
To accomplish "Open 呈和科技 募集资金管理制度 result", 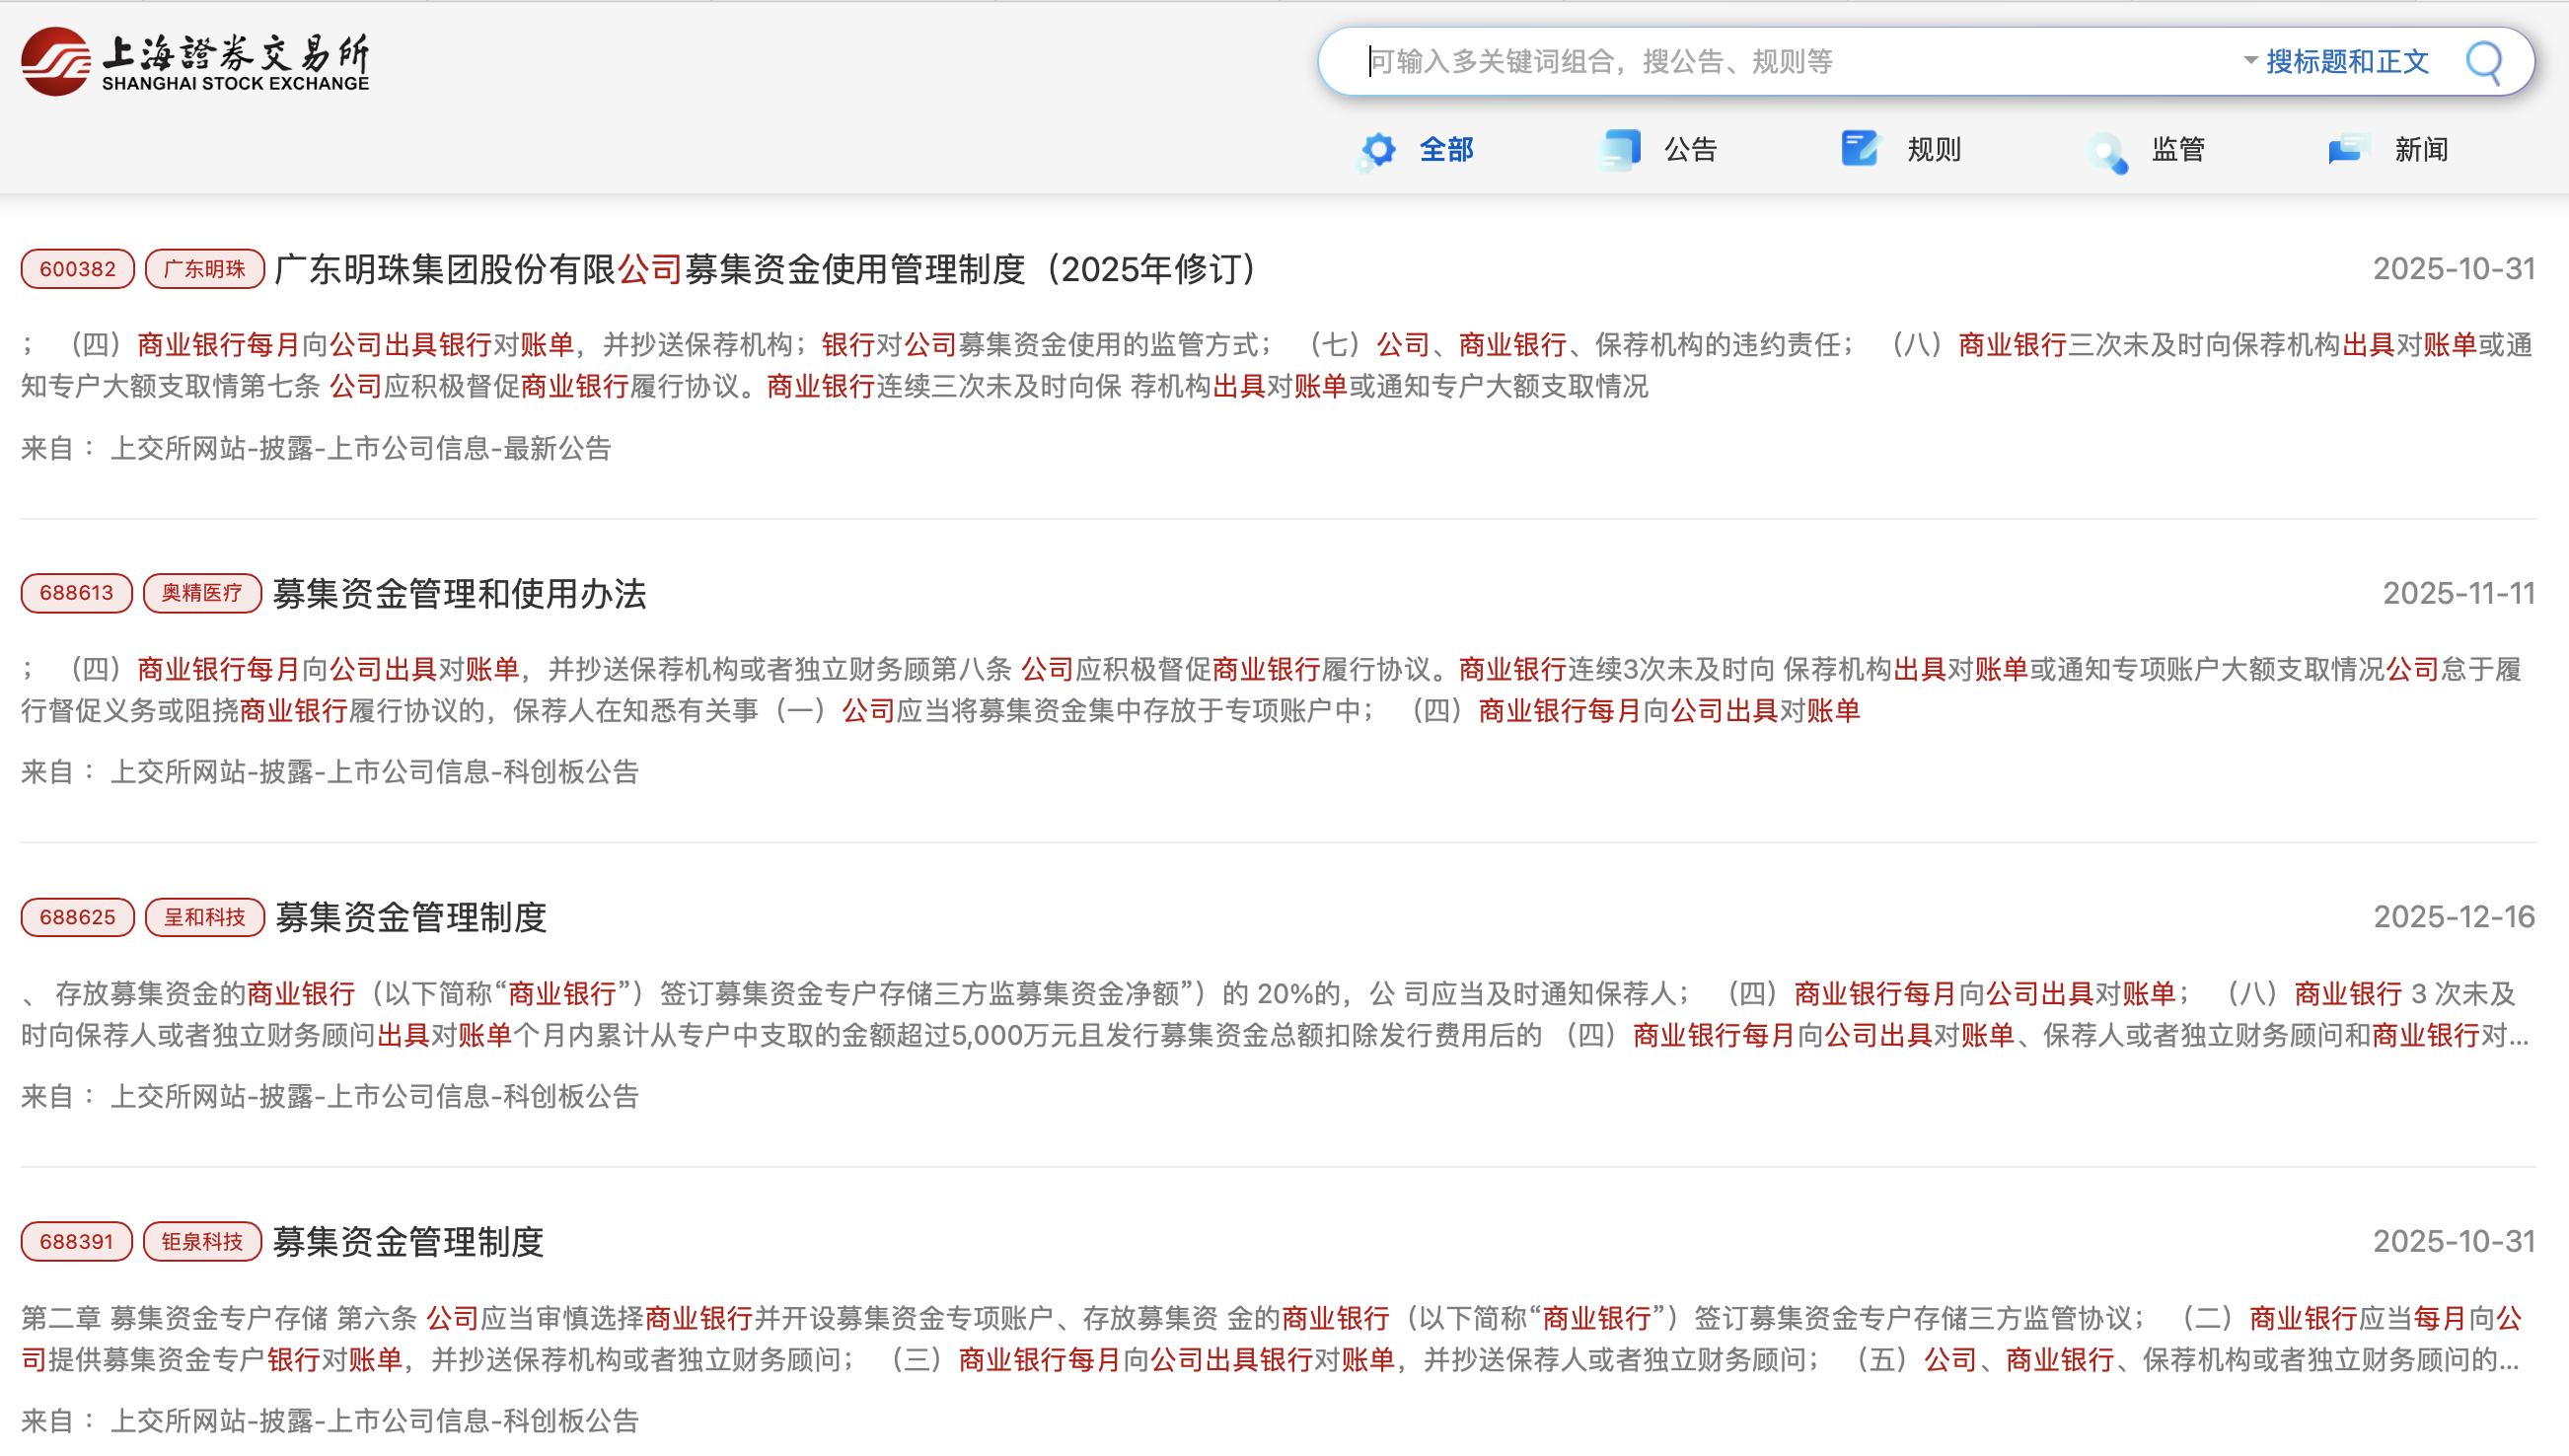I will 411,917.
